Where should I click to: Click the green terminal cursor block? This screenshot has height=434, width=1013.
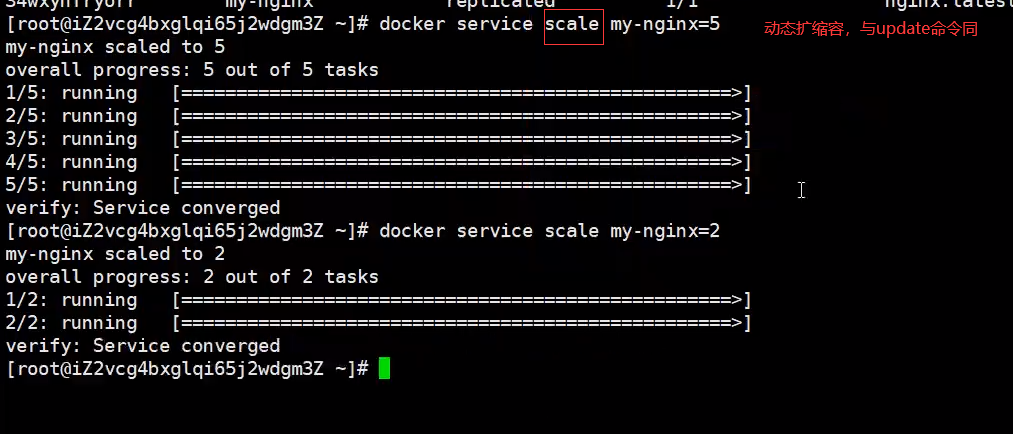(384, 368)
